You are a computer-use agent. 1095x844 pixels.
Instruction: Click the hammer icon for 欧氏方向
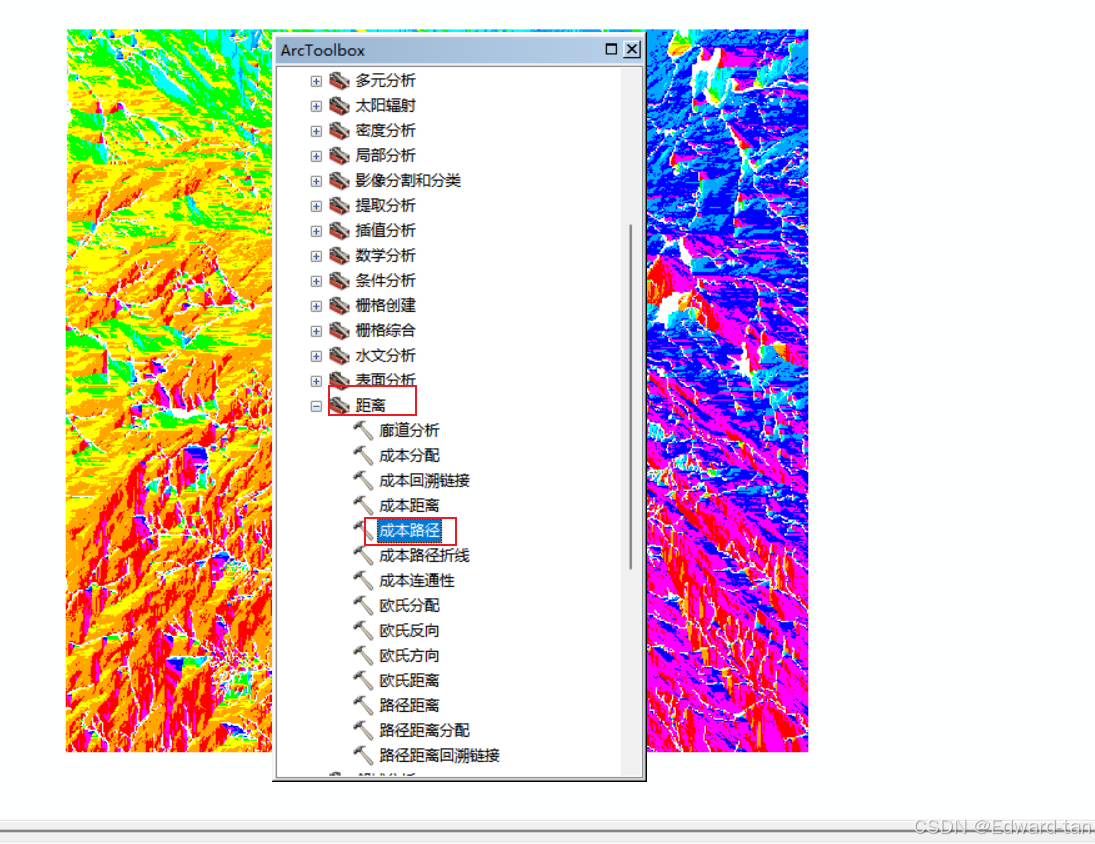coord(363,656)
